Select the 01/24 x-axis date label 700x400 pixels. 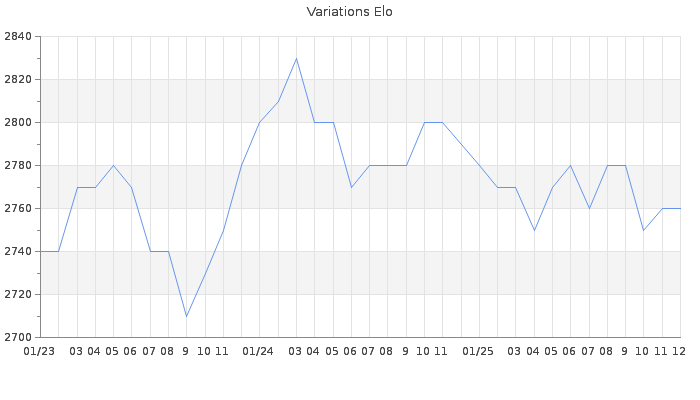tap(258, 352)
